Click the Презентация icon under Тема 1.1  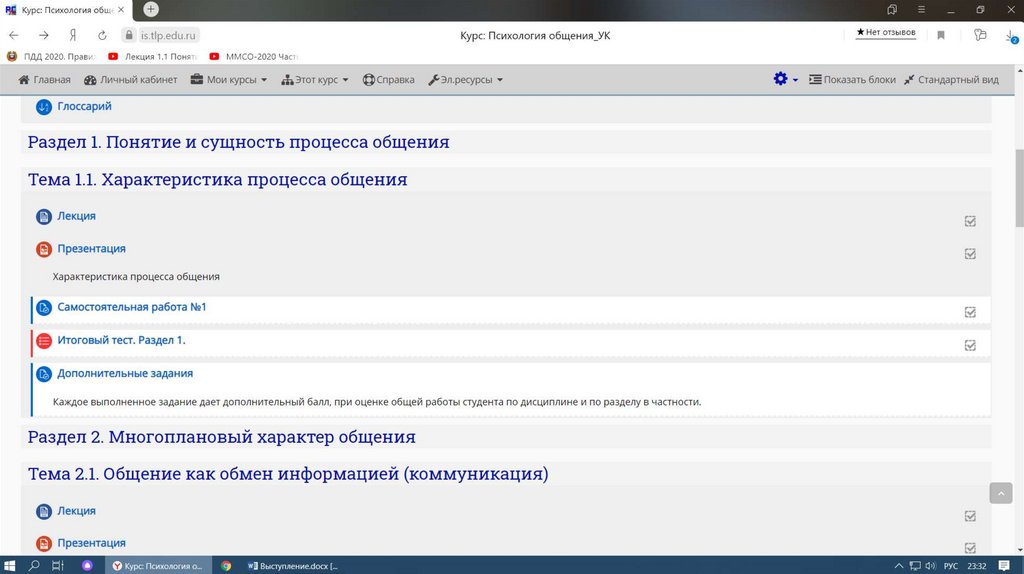(43, 249)
